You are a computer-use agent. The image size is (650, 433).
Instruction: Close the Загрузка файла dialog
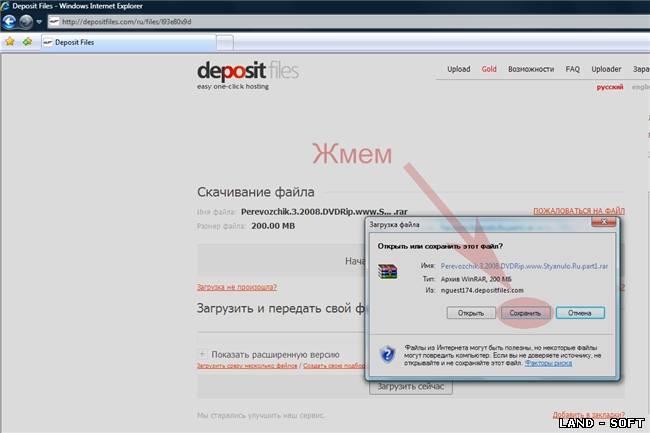pos(604,222)
